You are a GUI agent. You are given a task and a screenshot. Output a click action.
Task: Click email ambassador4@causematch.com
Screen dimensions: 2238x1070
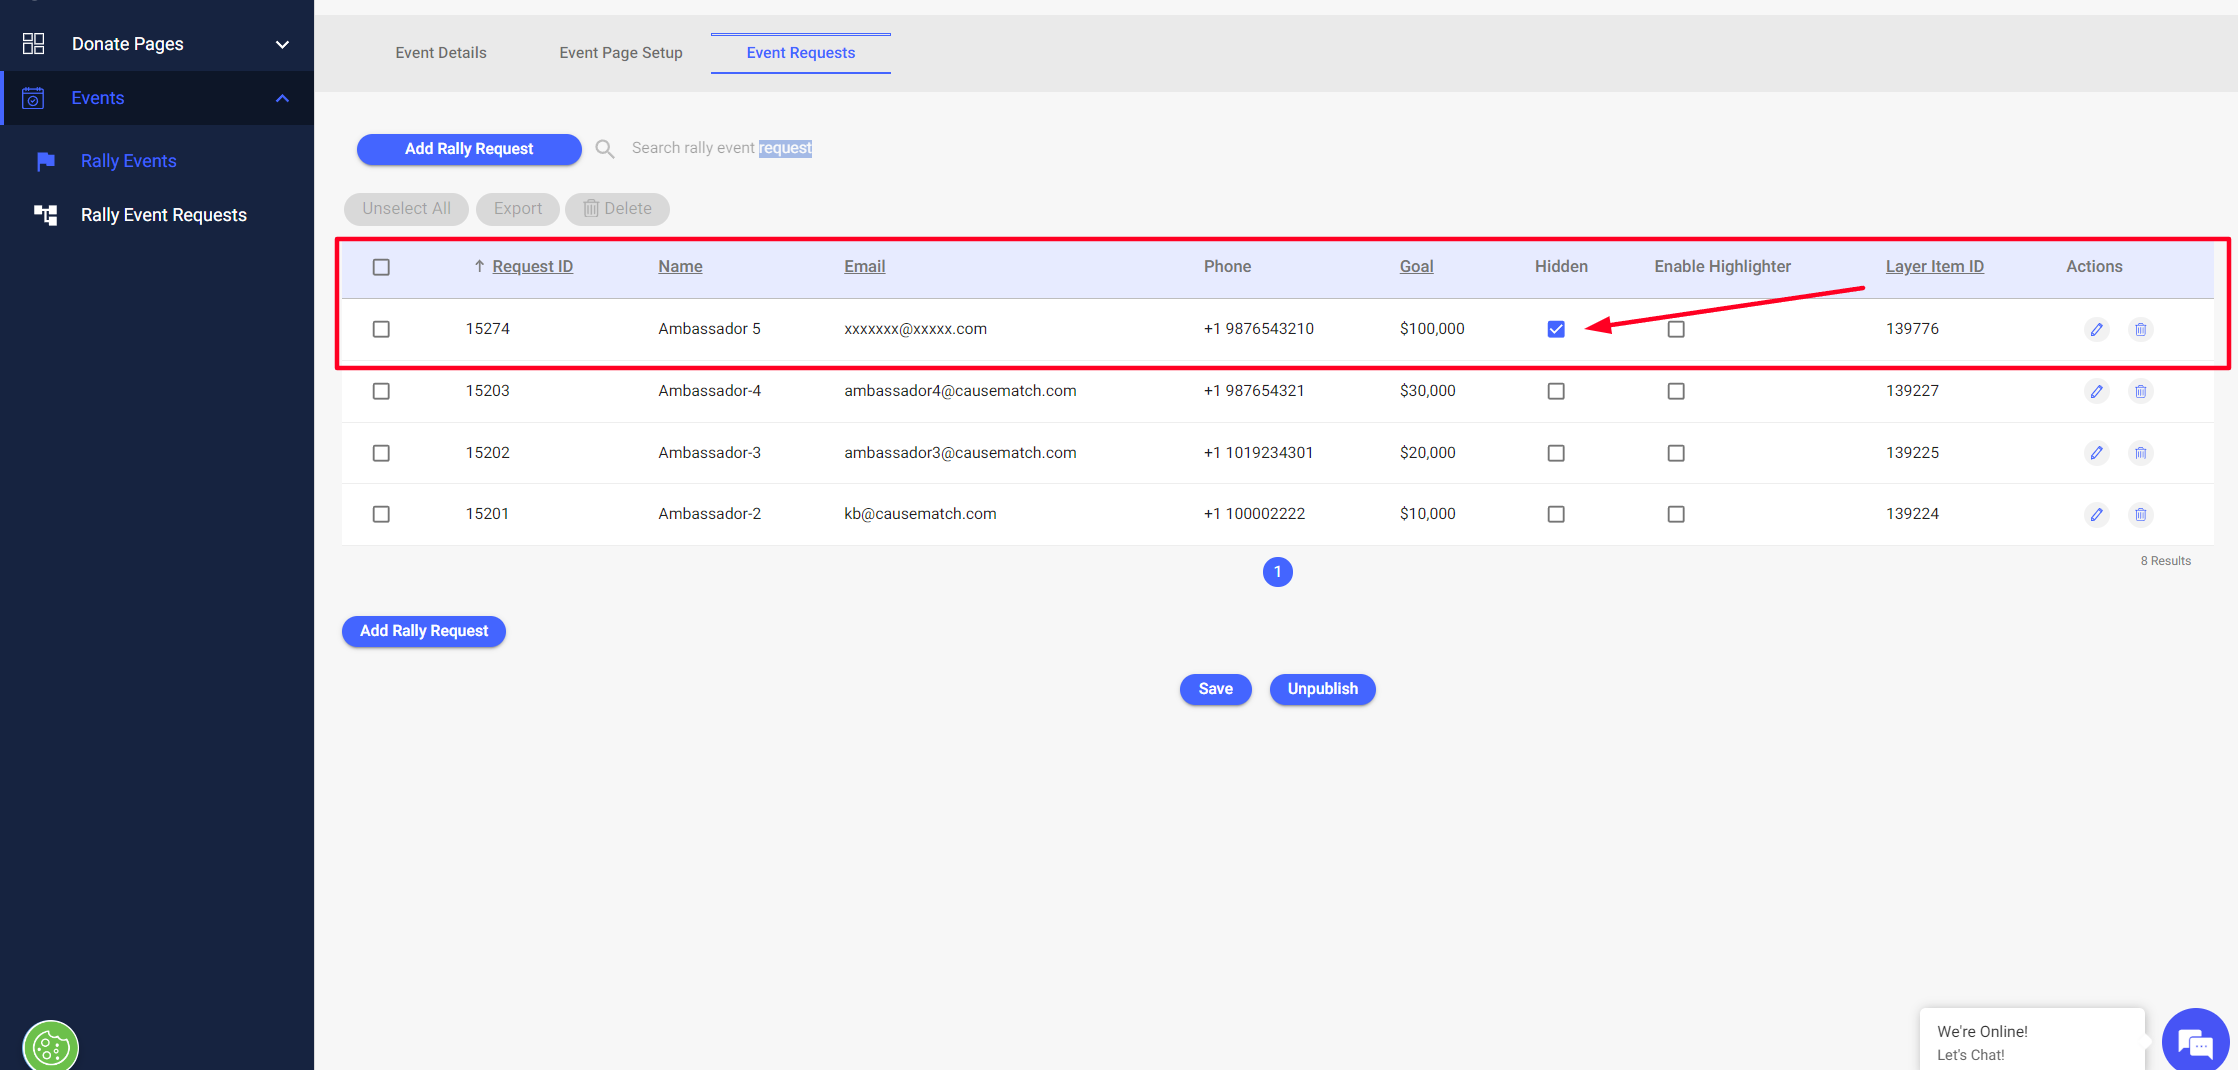(x=960, y=391)
